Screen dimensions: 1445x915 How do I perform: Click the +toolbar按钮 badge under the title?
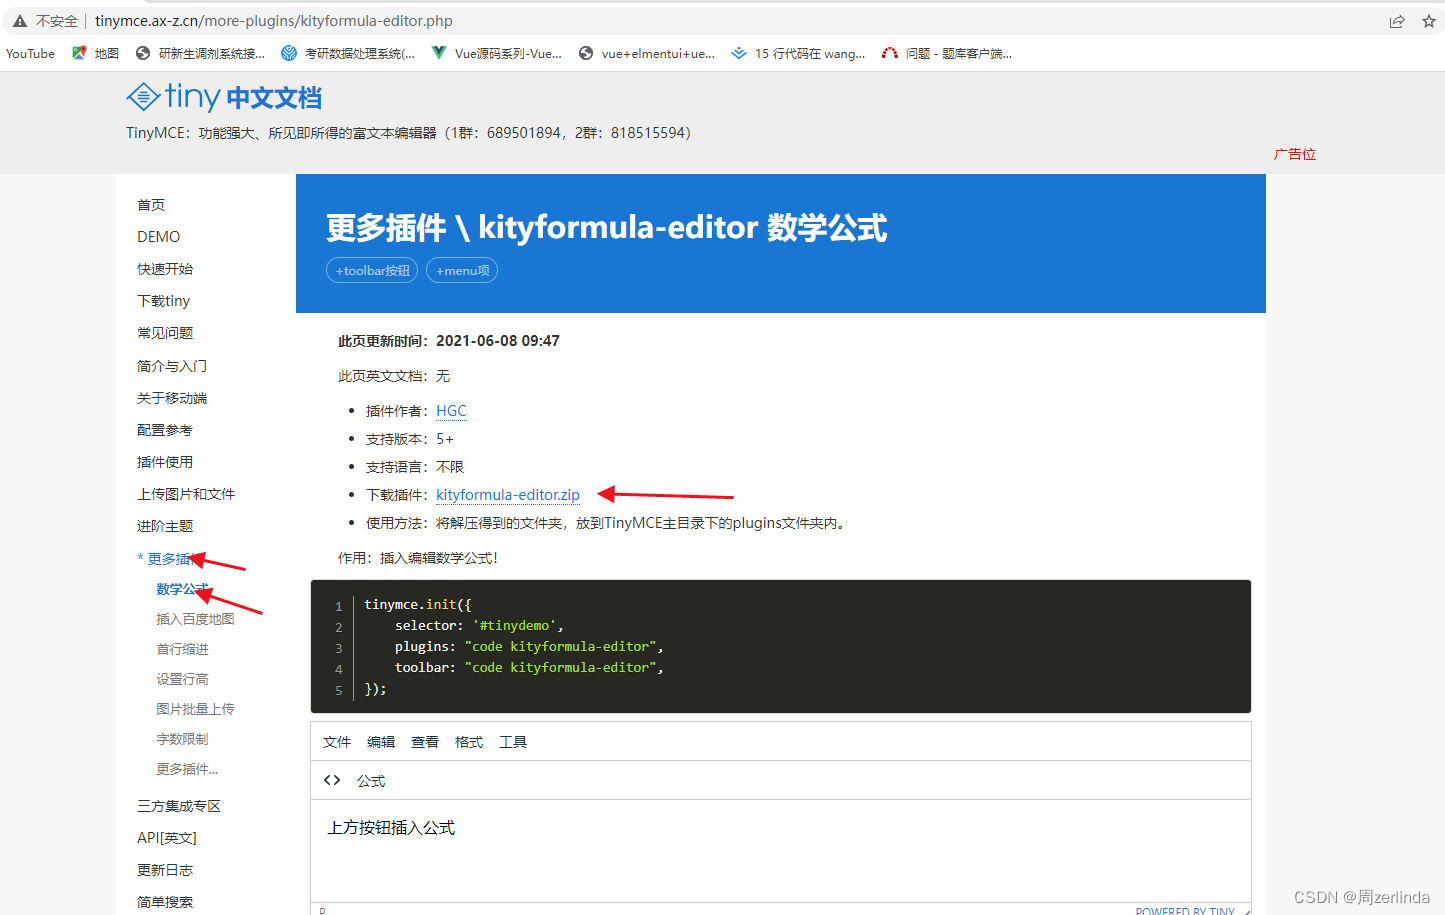tap(371, 269)
